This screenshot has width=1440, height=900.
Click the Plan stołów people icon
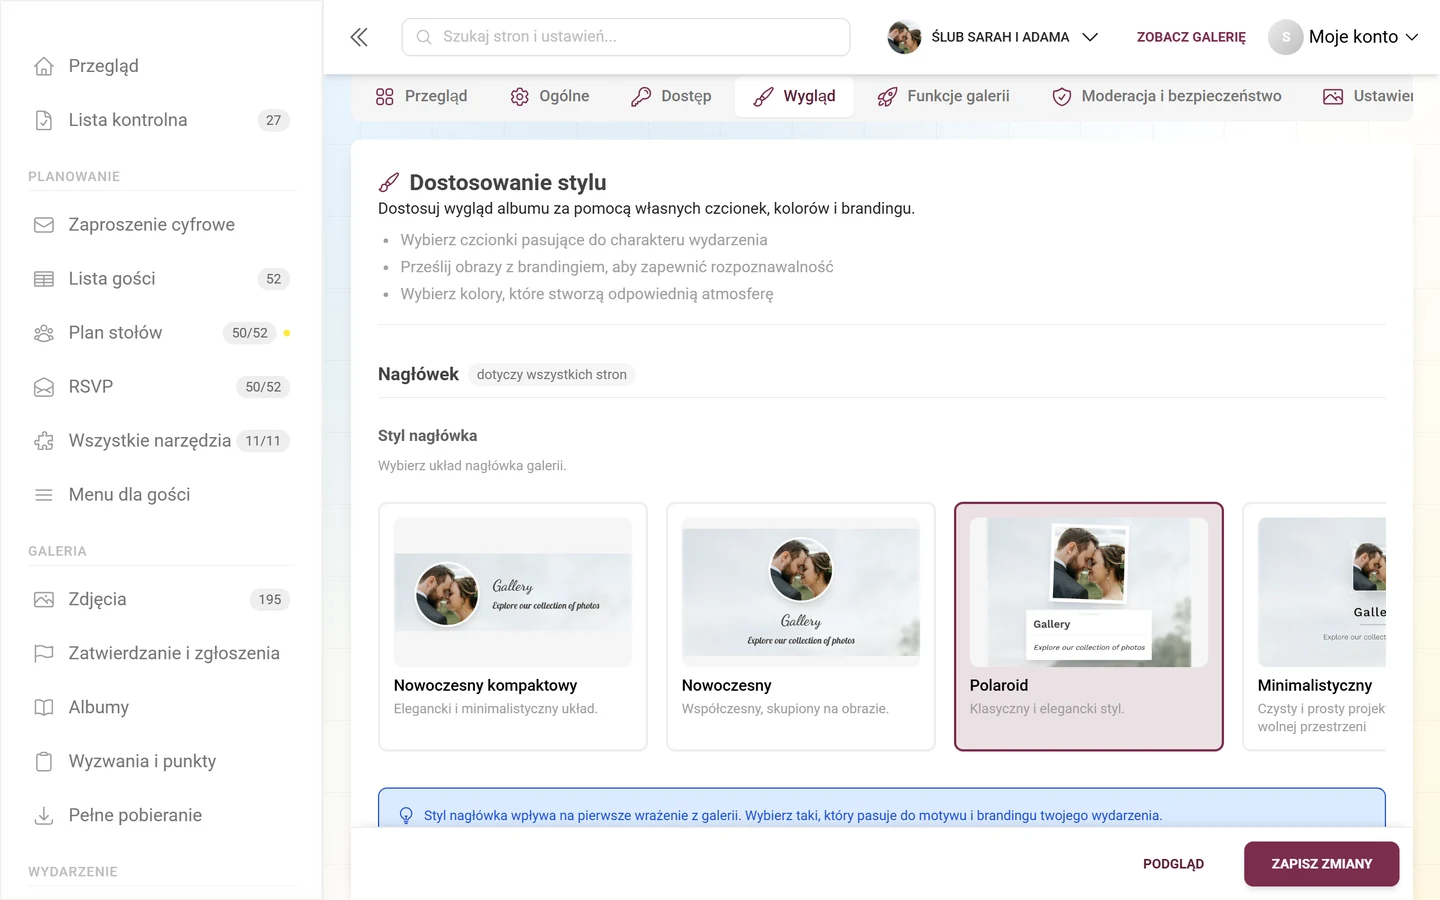44,333
